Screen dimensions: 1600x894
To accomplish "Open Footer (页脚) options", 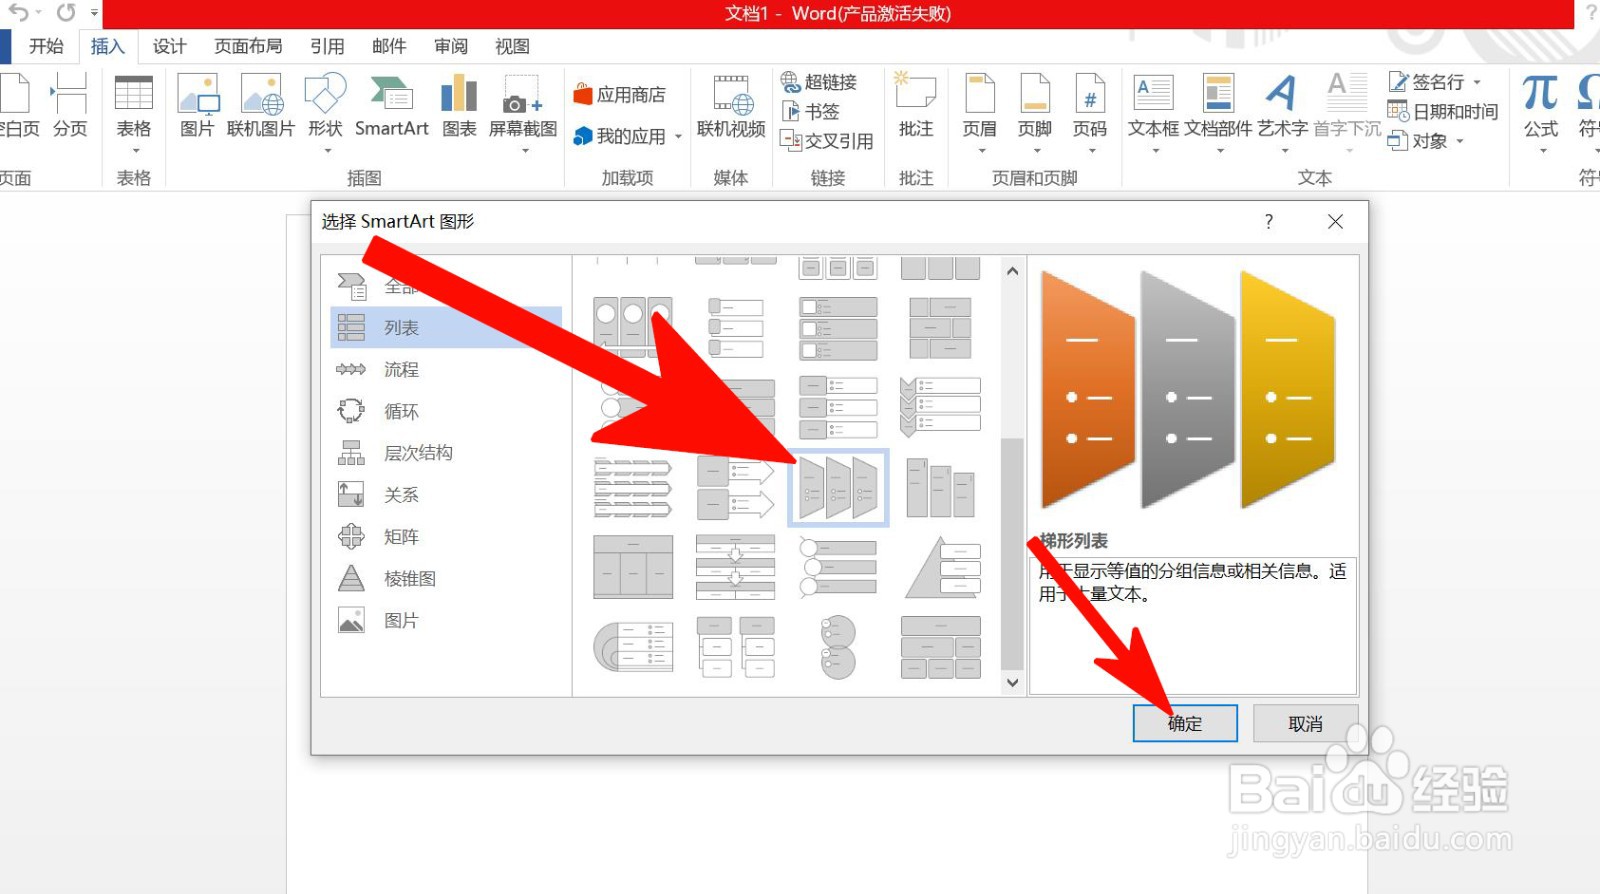I will coord(1035,113).
